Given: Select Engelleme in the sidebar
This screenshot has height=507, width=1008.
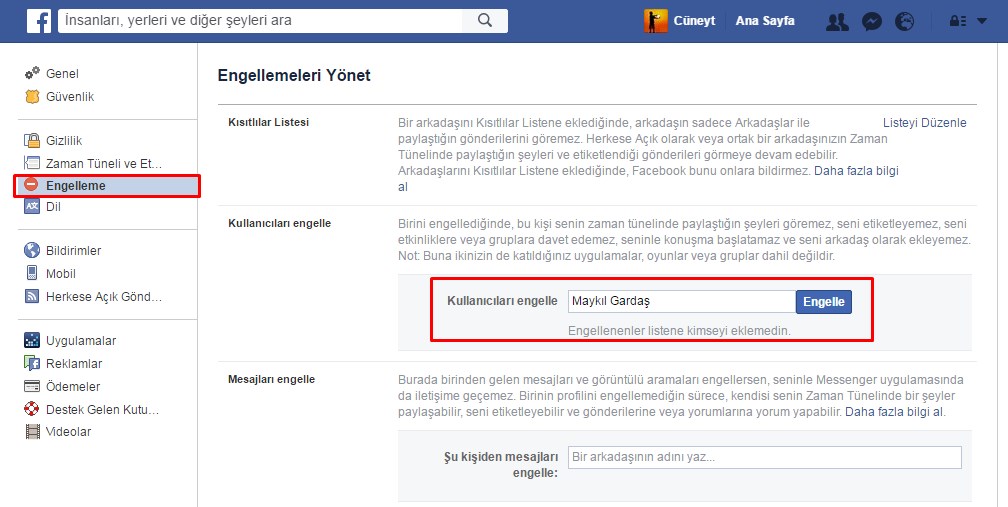Looking at the screenshot, I should click(x=75, y=186).
